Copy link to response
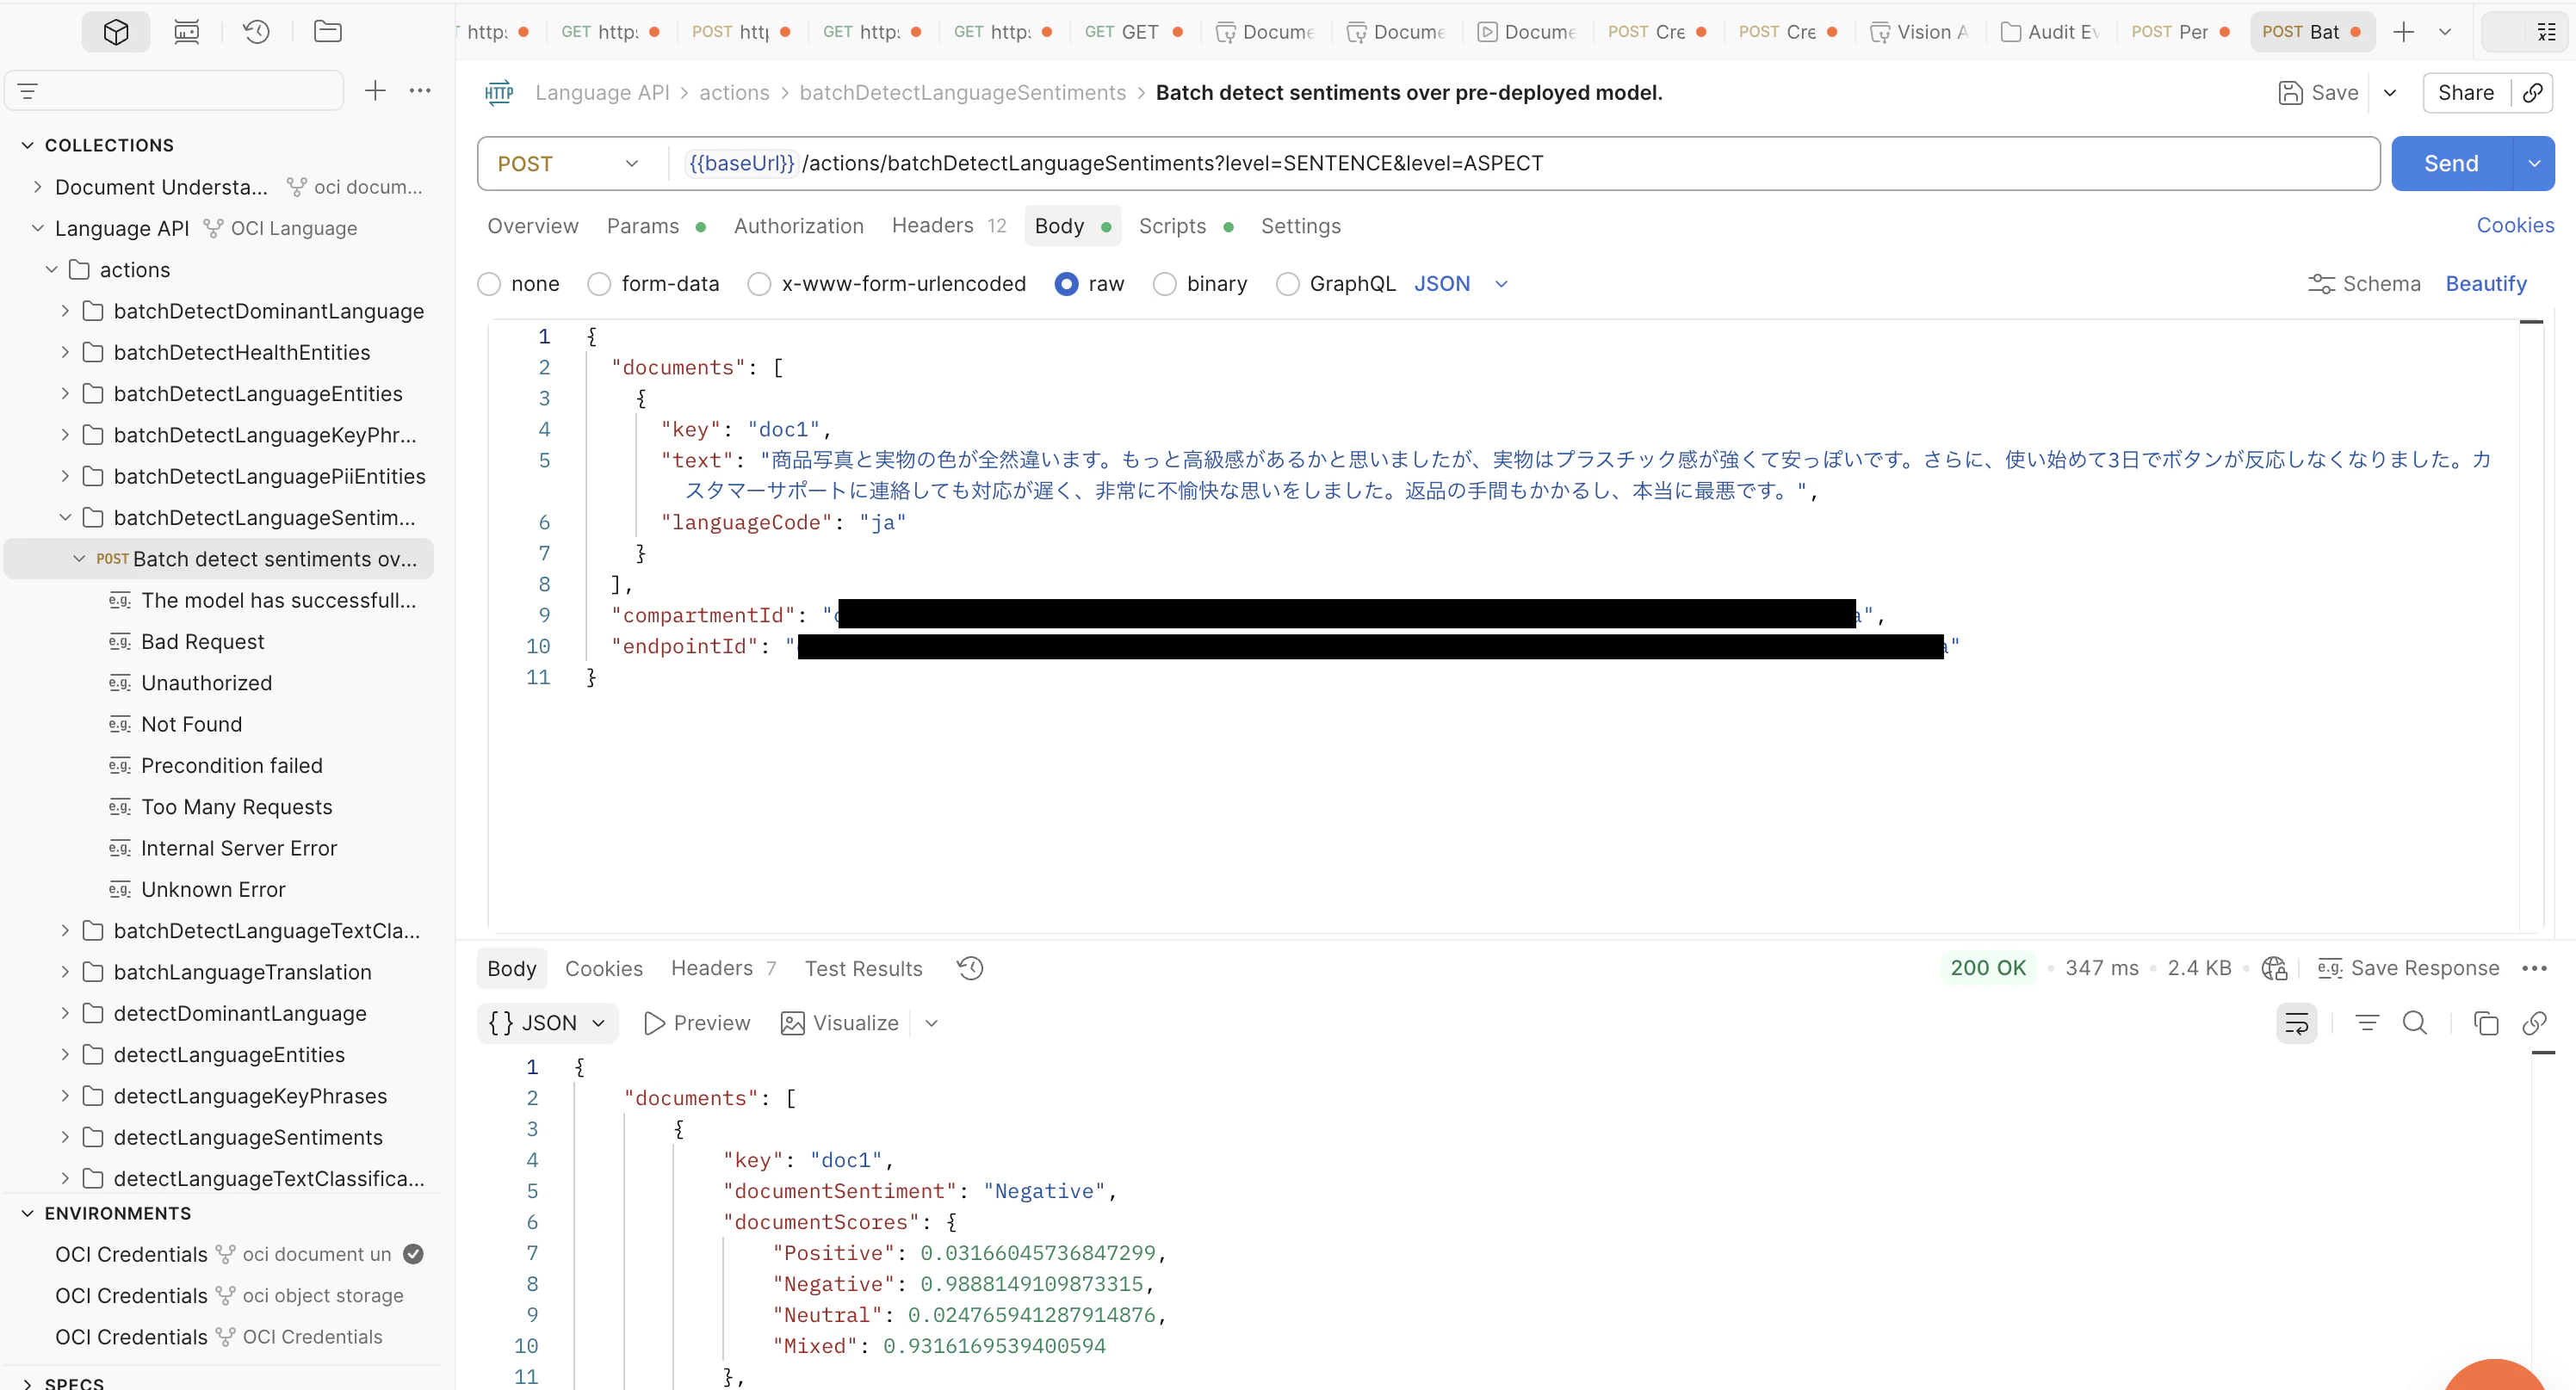This screenshot has height=1390, width=2576. 2534,1023
